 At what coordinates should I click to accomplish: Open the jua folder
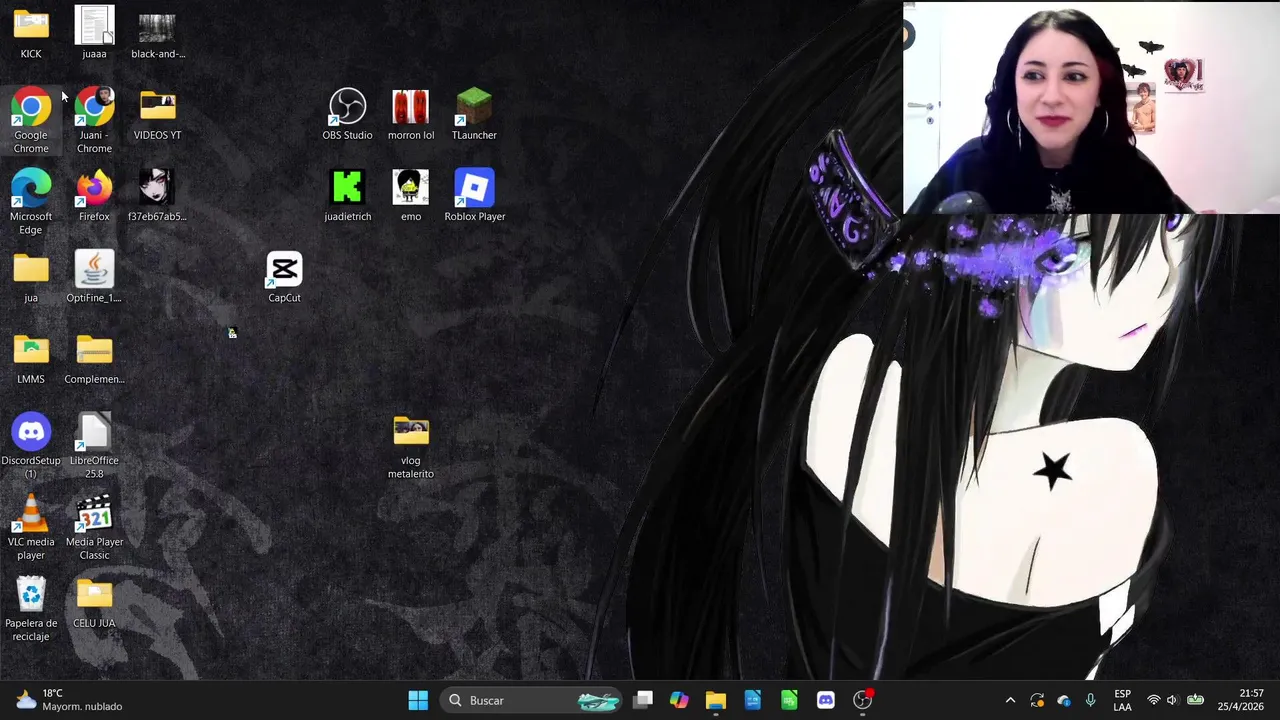coord(31,277)
